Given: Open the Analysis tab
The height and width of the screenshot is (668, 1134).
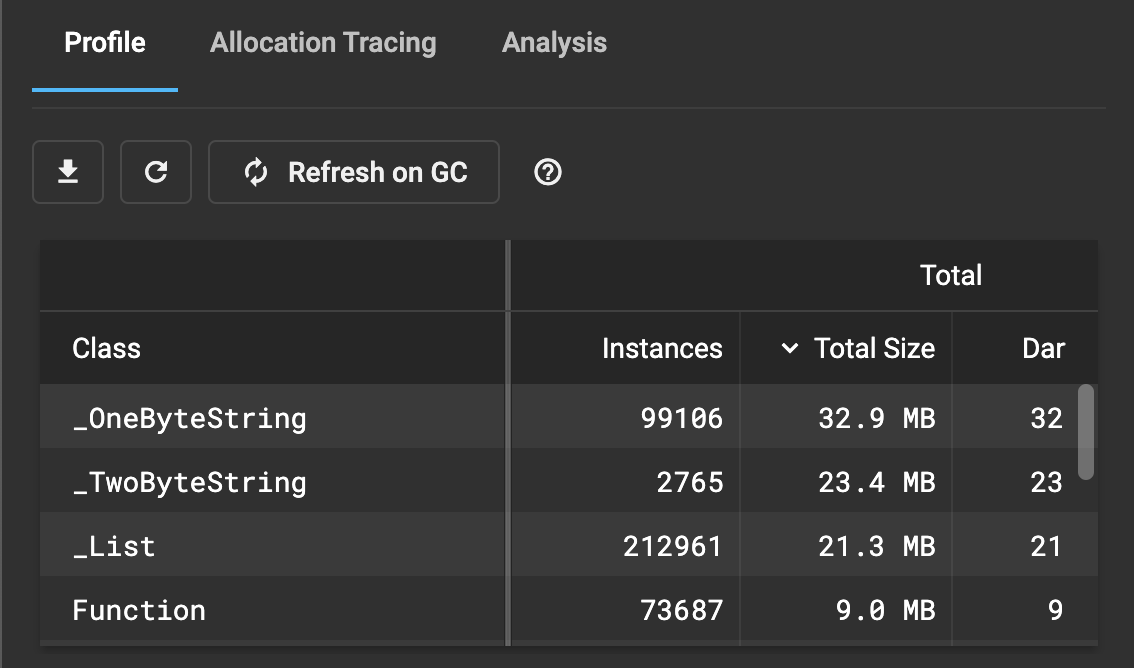Looking at the screenshot, I should 554,43.
